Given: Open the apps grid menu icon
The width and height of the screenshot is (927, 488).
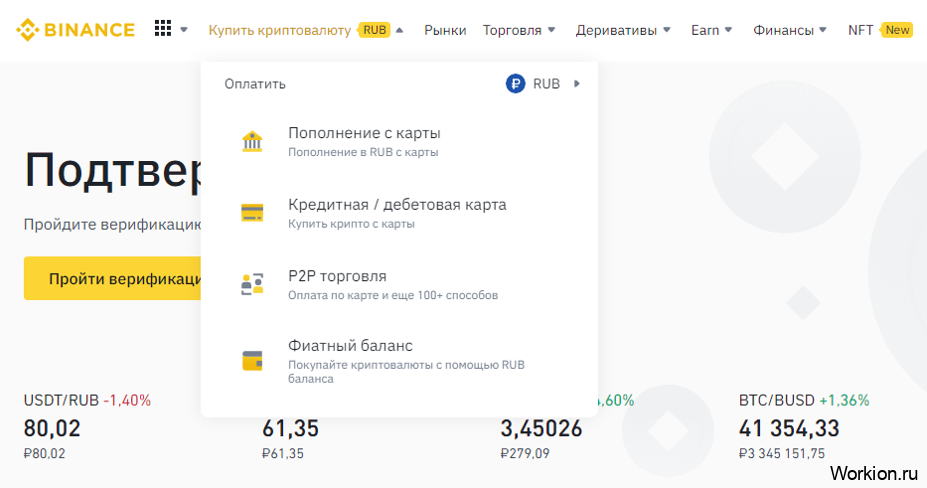Looking at the screenshot, I should (x=163, y=29).
